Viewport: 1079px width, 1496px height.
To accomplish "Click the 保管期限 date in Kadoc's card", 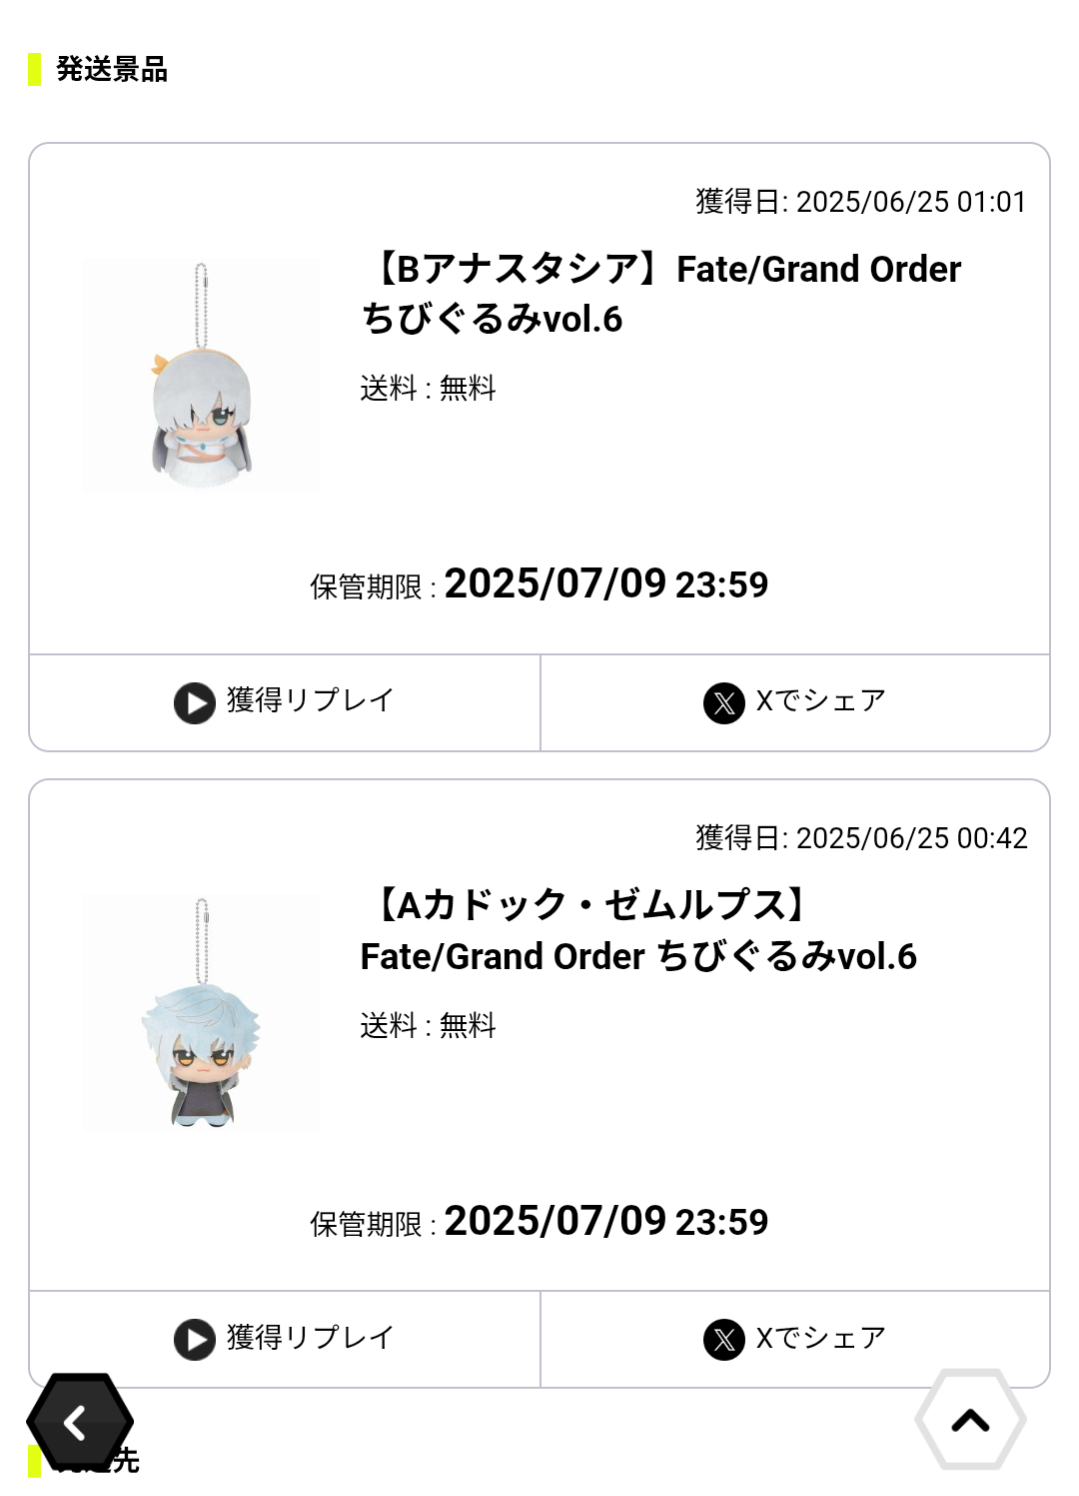I will (x=605, y=1221).
